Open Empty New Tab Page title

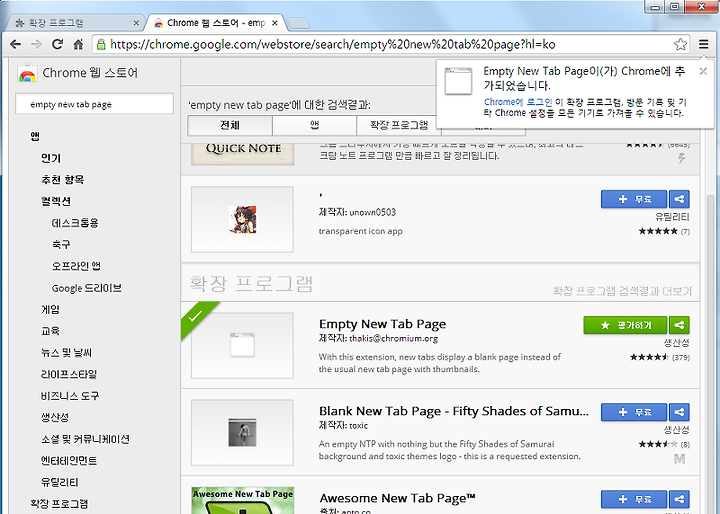pyautogui.click(x=382, y=324)
